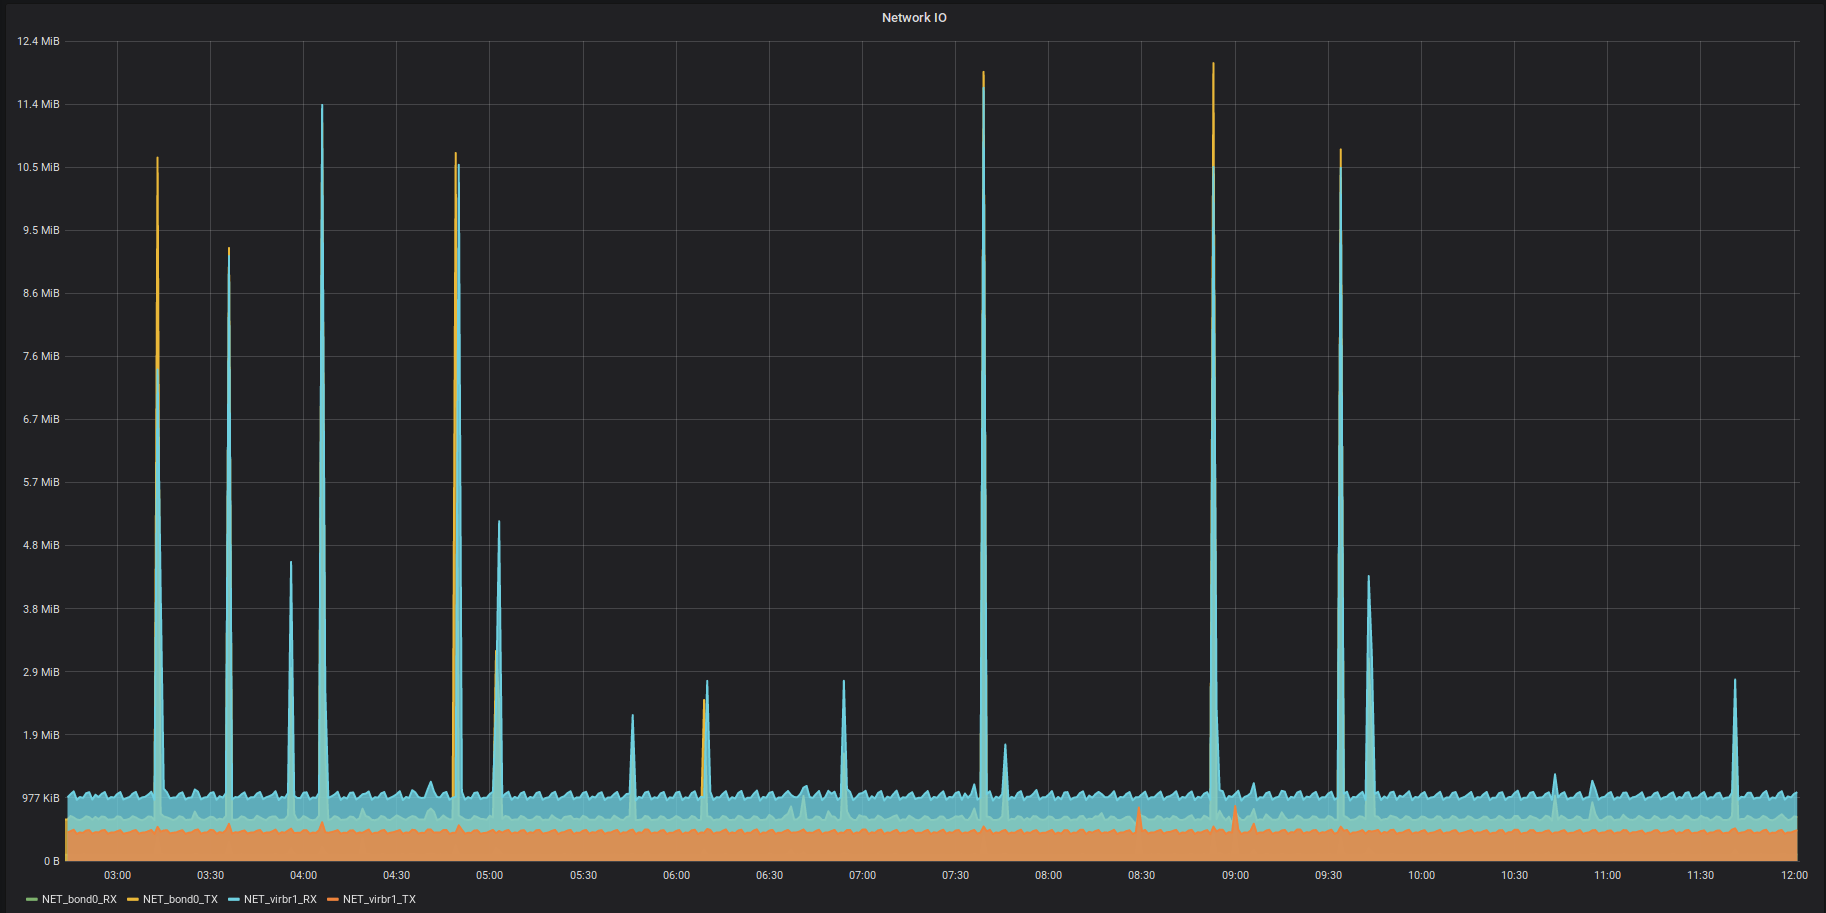Screen dimensions: 1826x913
Task: Click the 03:30 time axis label
Action: (x=210, y=875)
